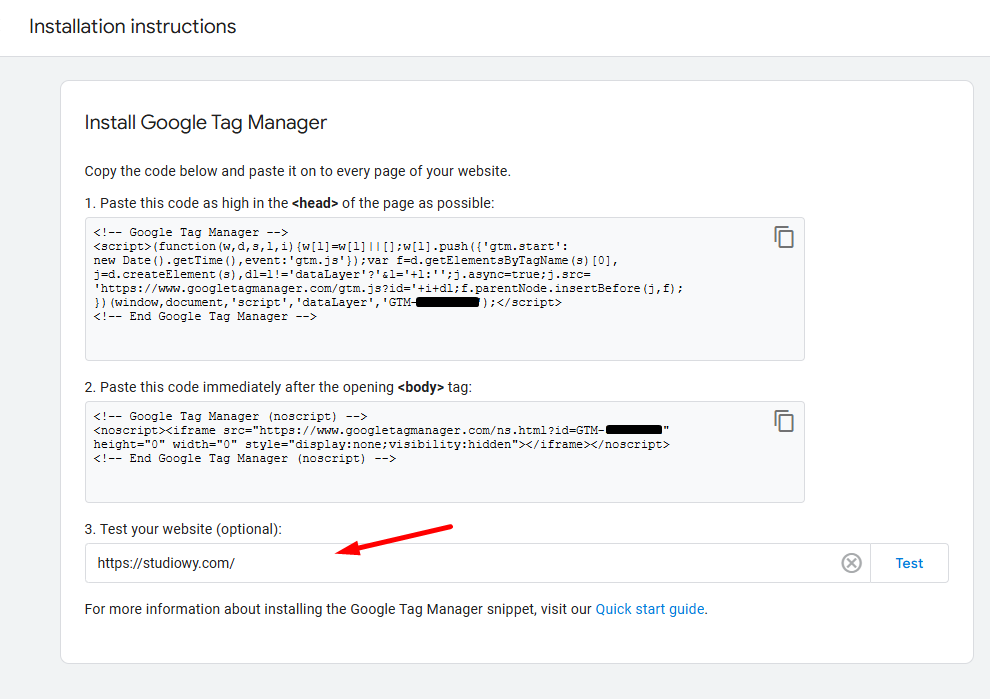
Task: Click the step 2 body instruction text
Action: [x=278, y=387]
